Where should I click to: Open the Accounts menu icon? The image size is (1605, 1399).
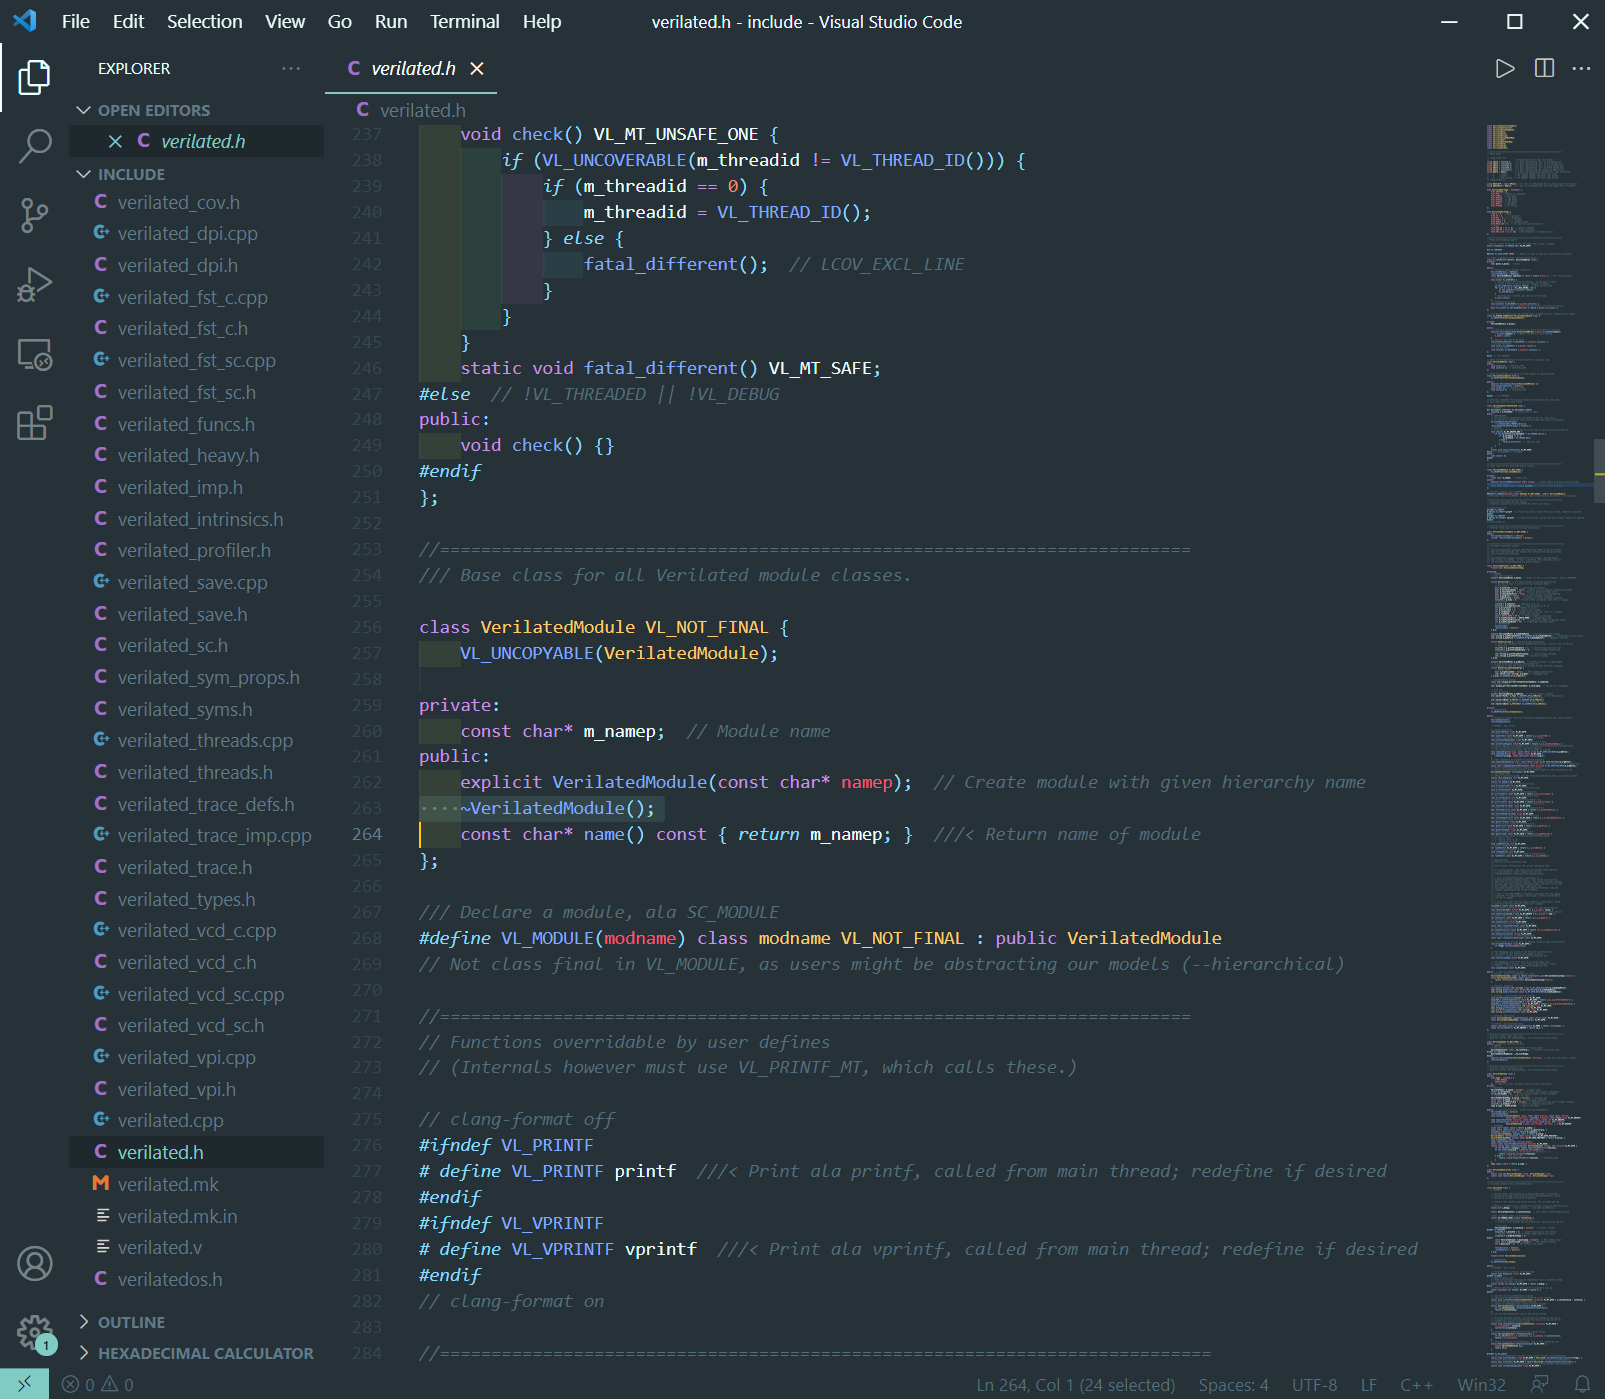click(x=34, y=1264)
